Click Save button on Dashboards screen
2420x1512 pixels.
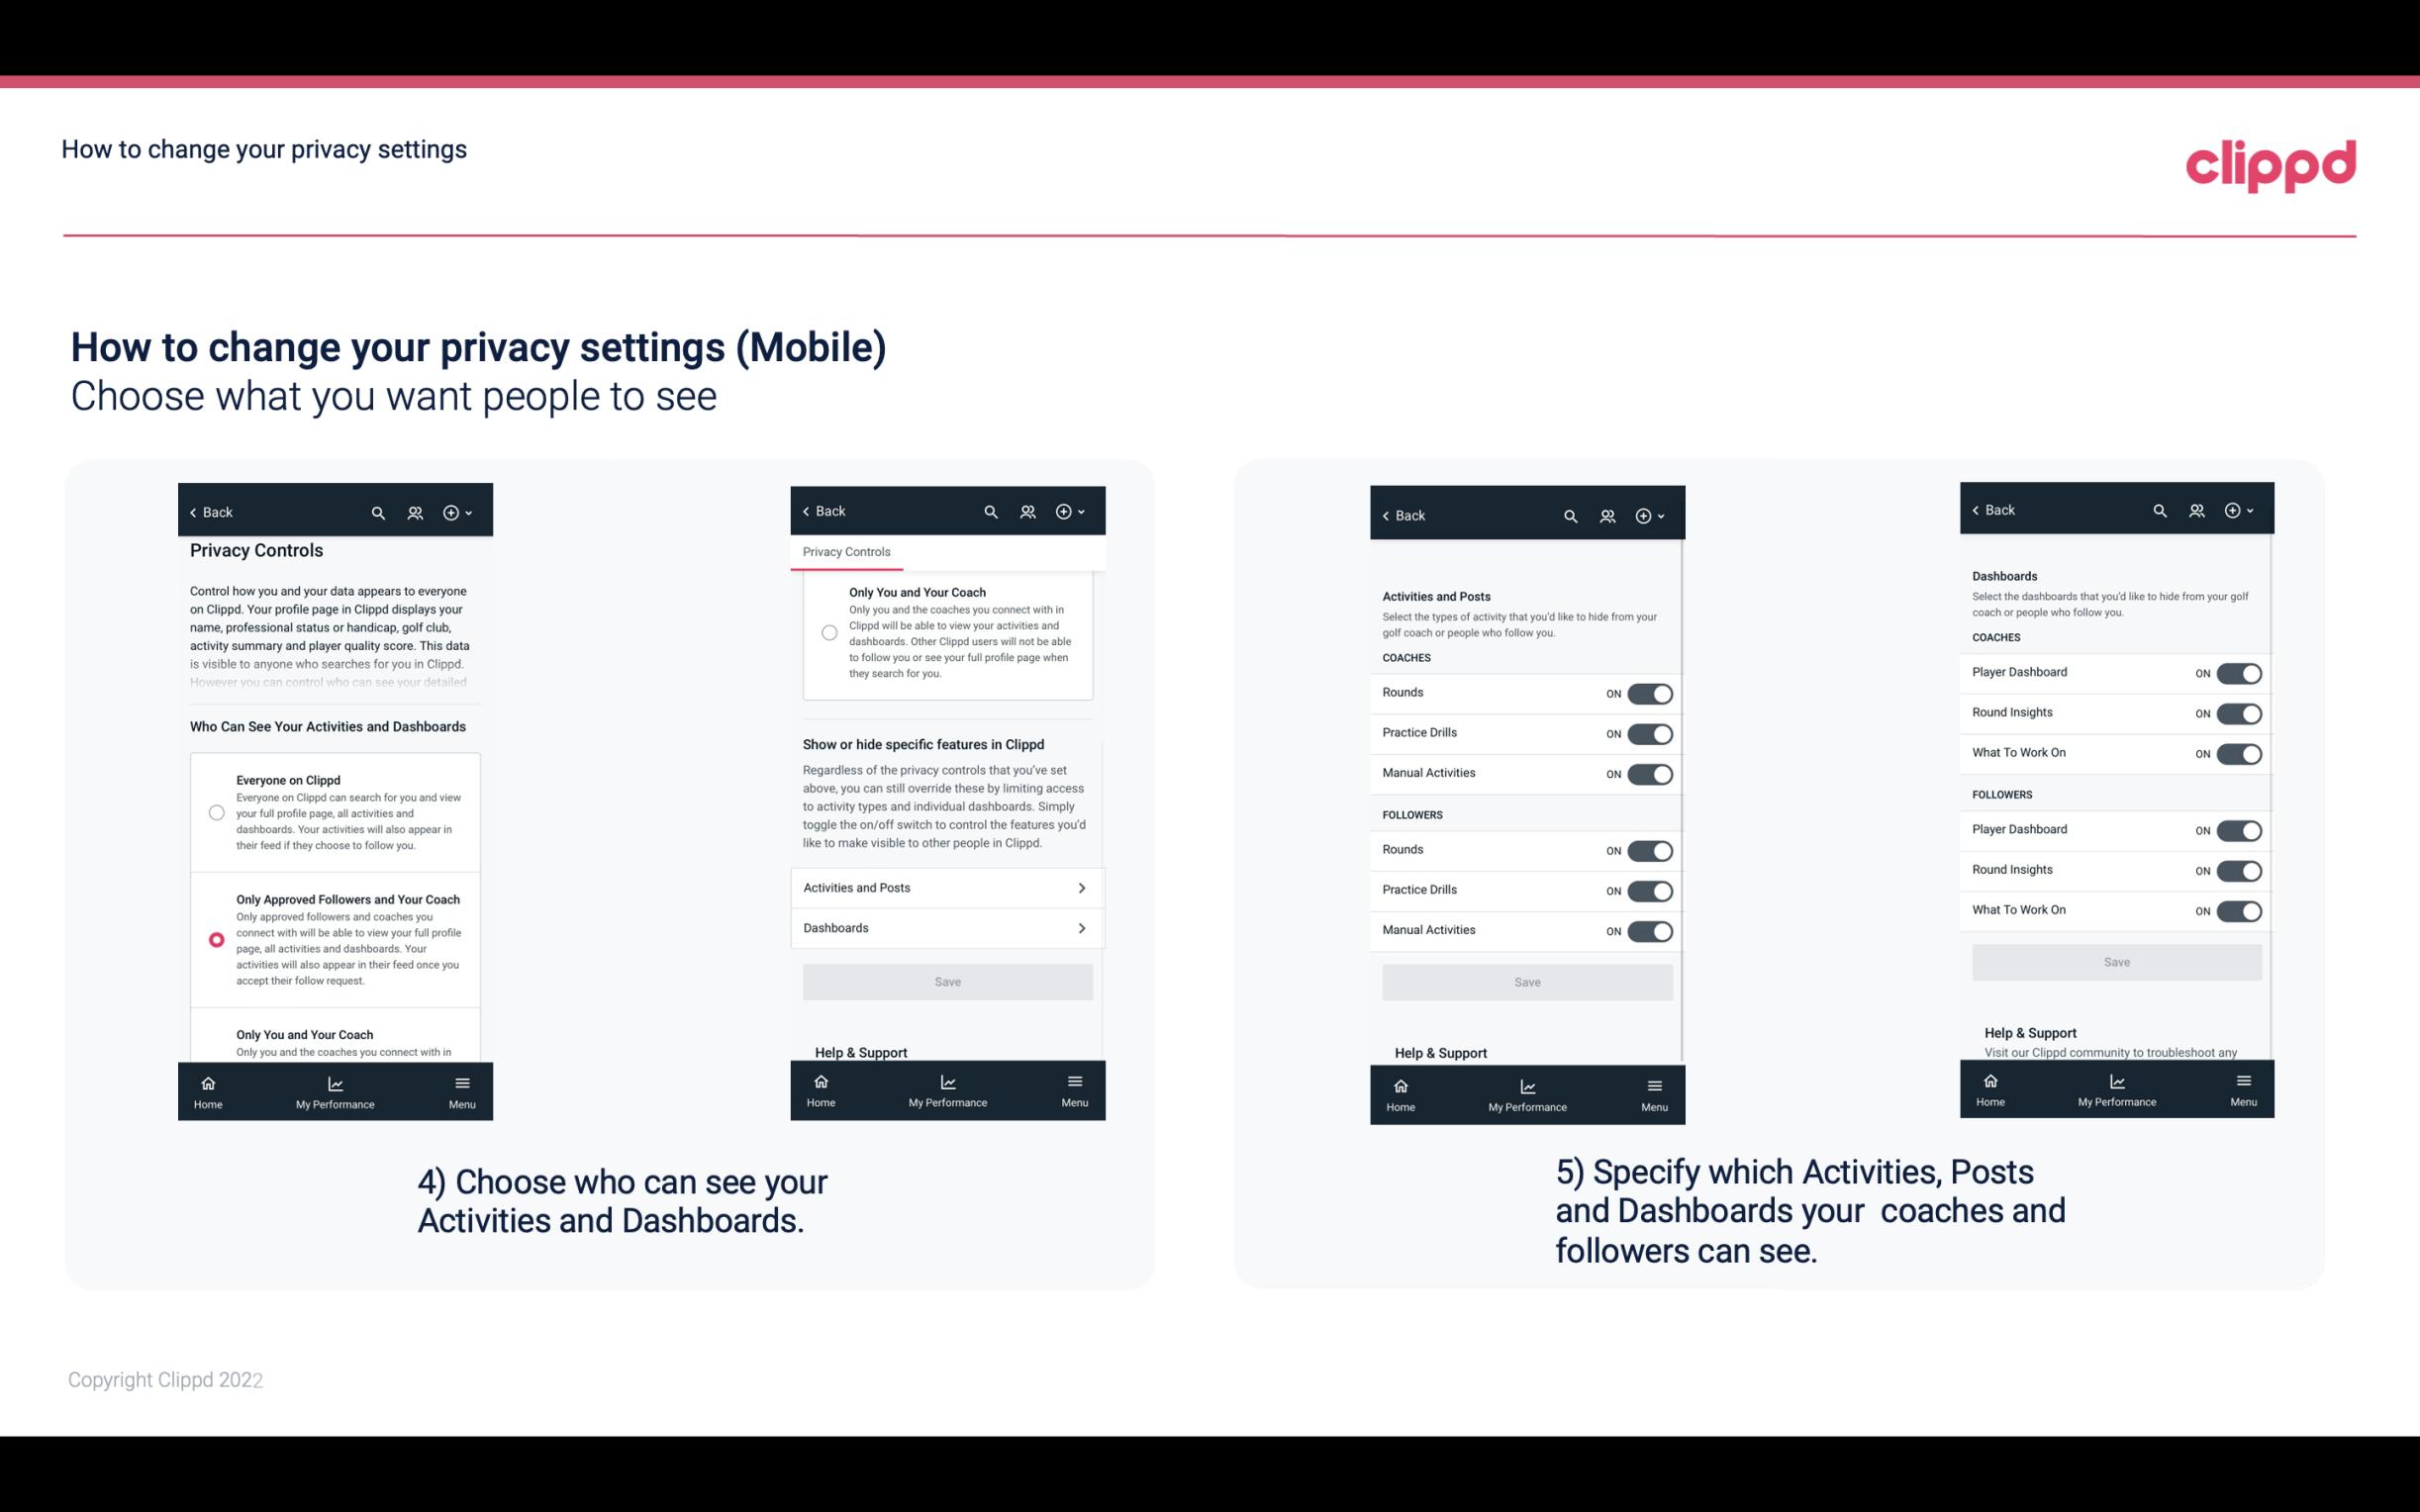pos(2115,960)
